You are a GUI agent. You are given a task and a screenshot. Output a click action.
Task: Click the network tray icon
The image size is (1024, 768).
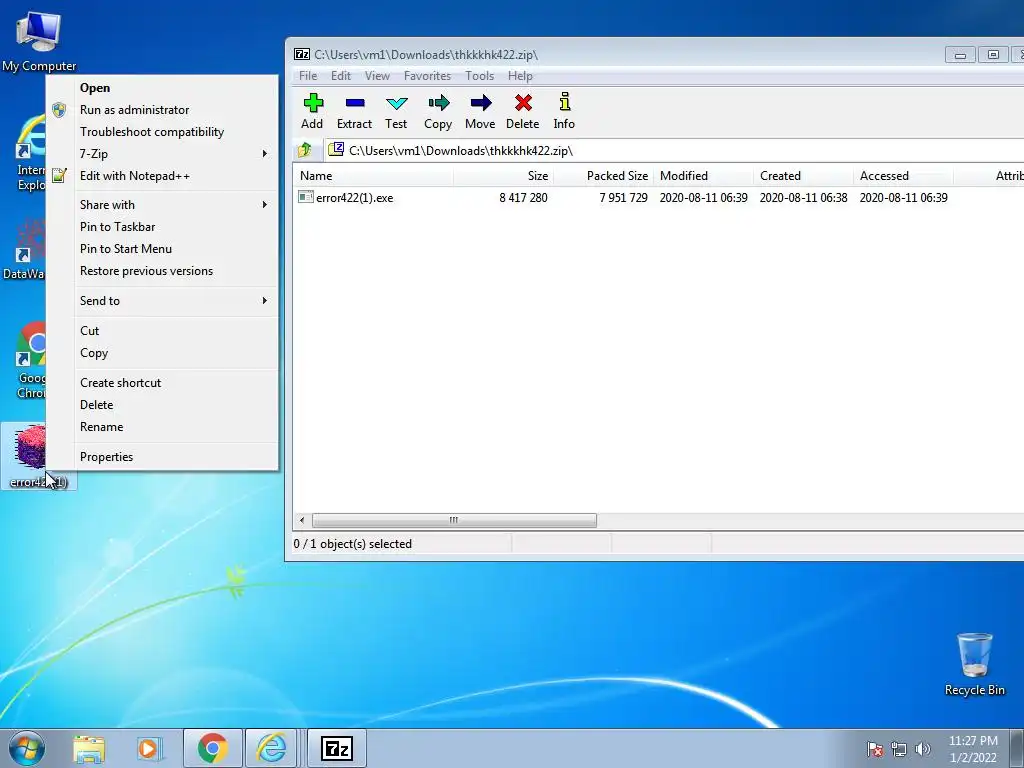[x=899, y=749]
